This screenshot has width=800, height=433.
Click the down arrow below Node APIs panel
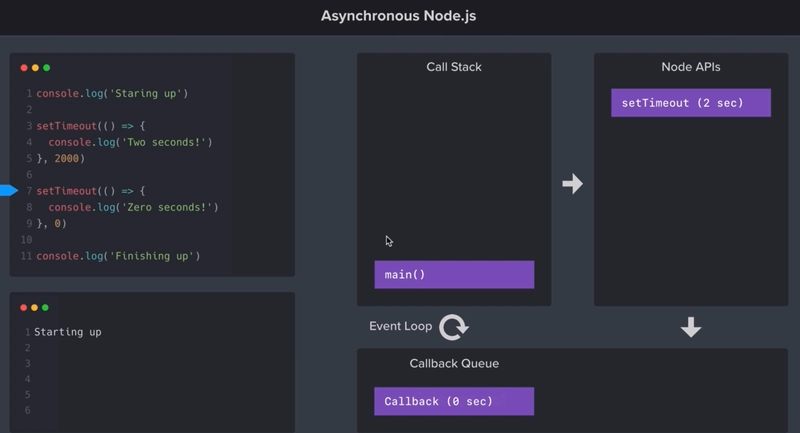[x=691, y=327]
